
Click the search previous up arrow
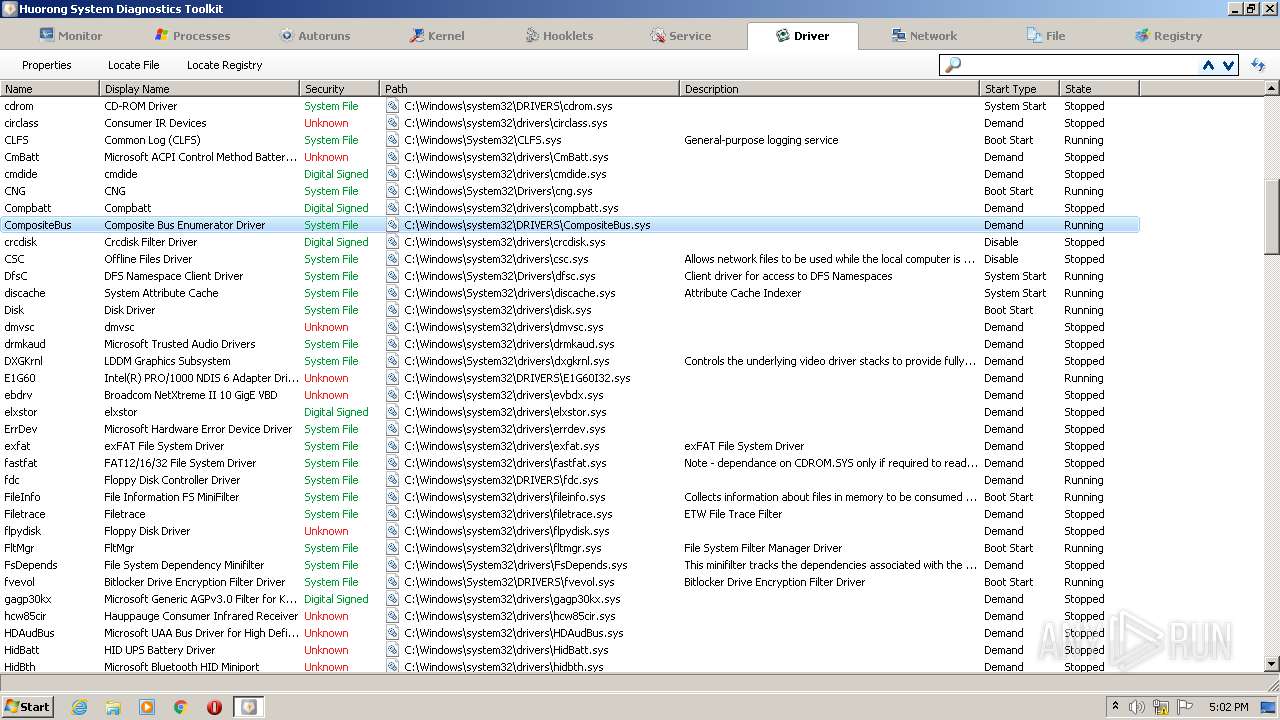[1208, 65]
